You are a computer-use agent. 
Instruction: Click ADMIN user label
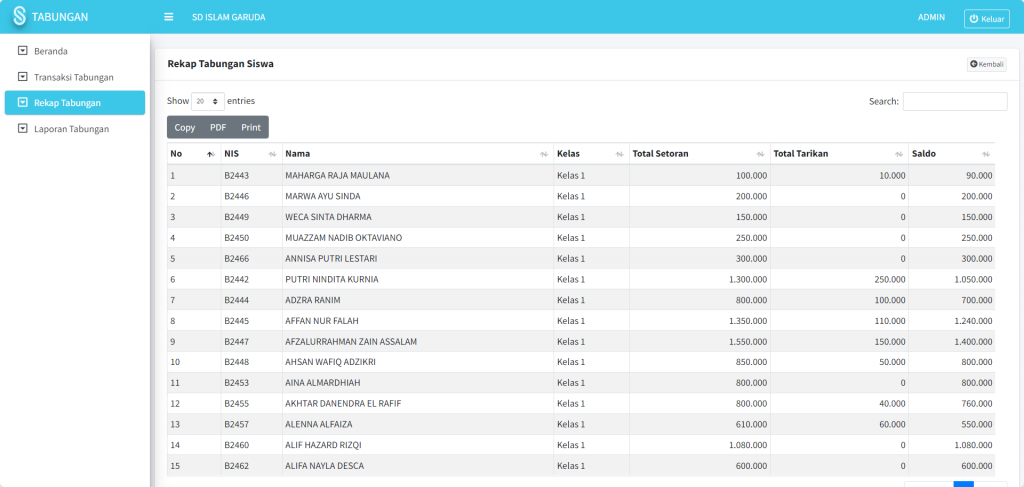point(931,18)
